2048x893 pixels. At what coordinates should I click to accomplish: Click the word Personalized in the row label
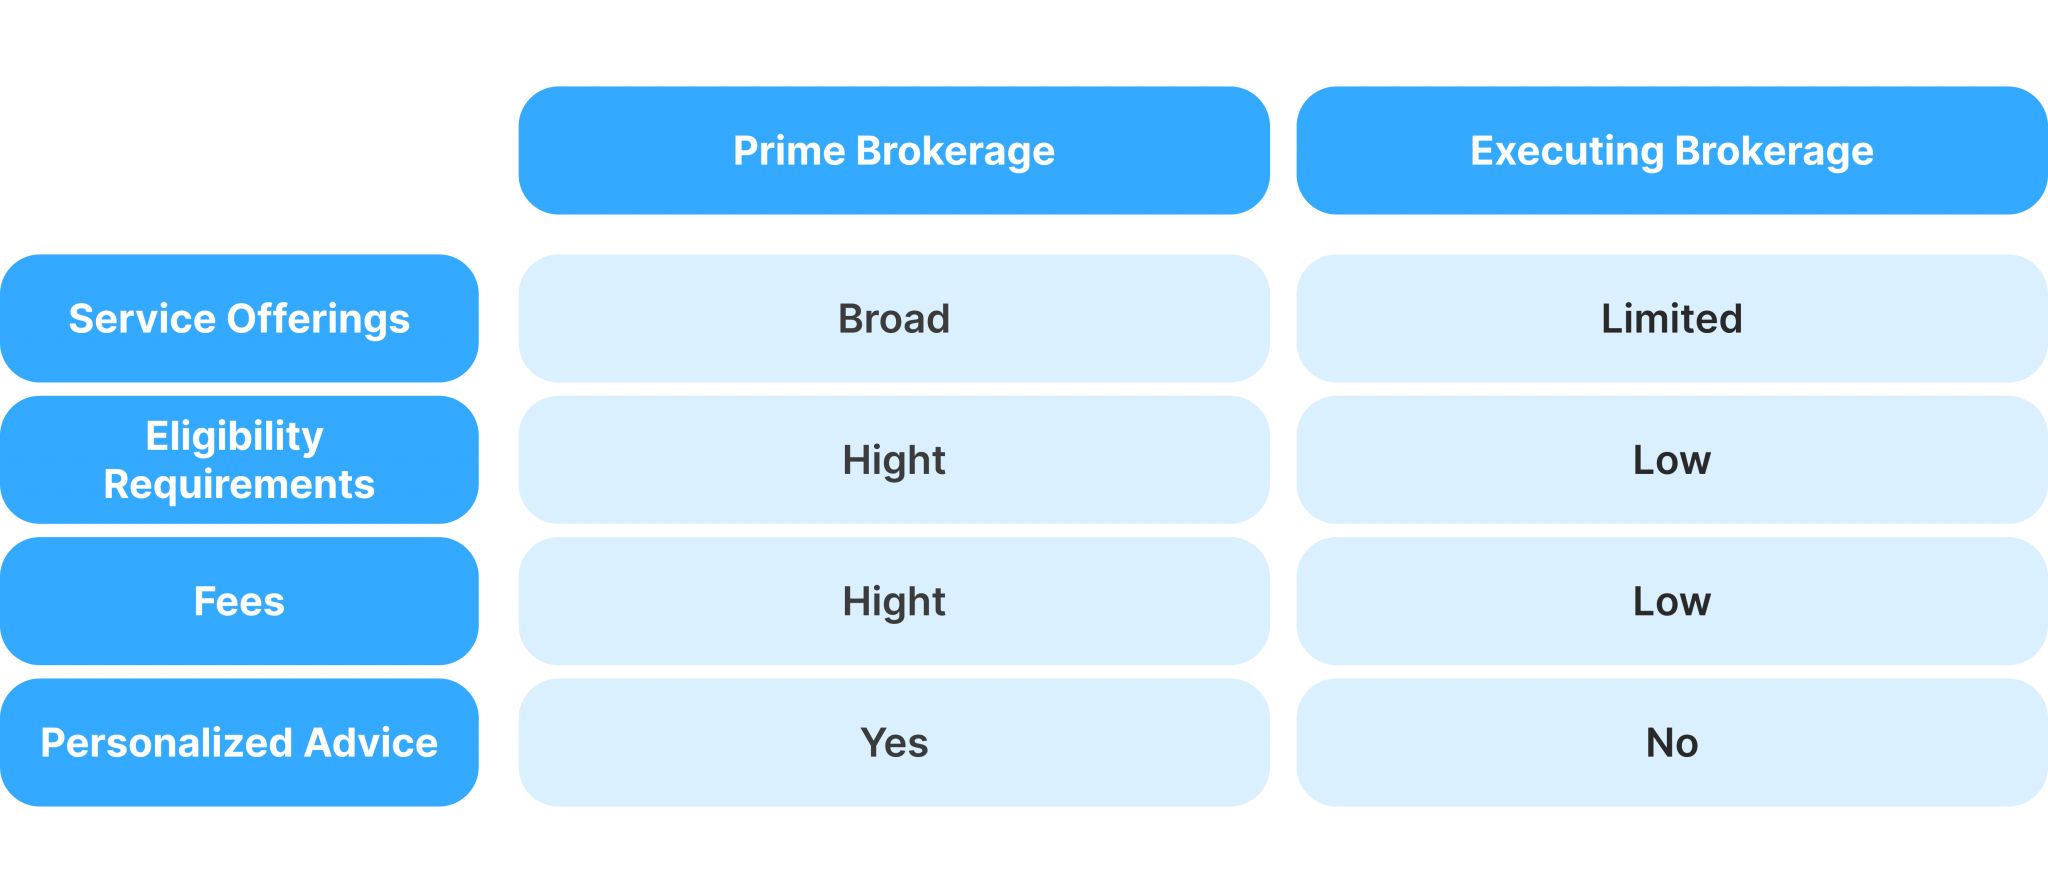coord(166,743)
